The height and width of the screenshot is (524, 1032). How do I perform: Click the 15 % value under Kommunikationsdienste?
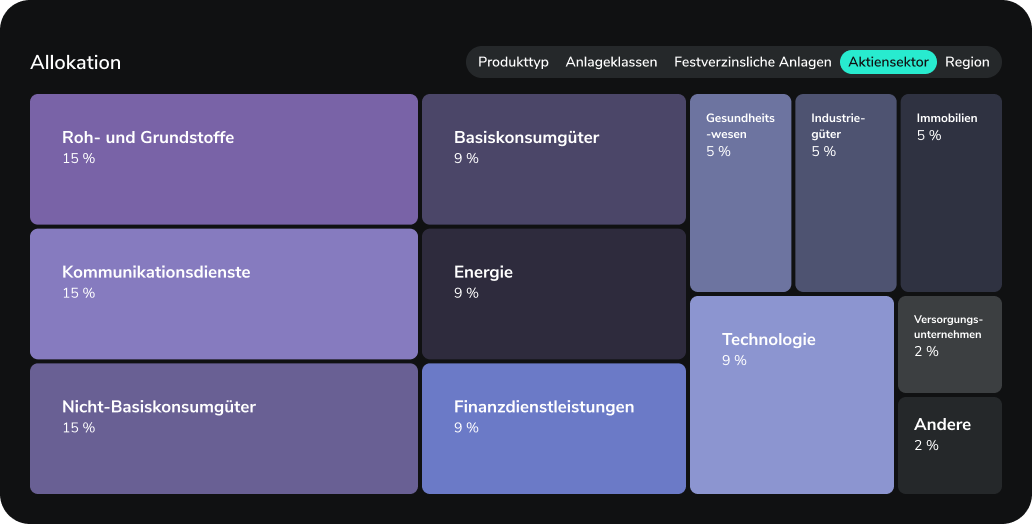pyautogui.click(x=78, y=293)
